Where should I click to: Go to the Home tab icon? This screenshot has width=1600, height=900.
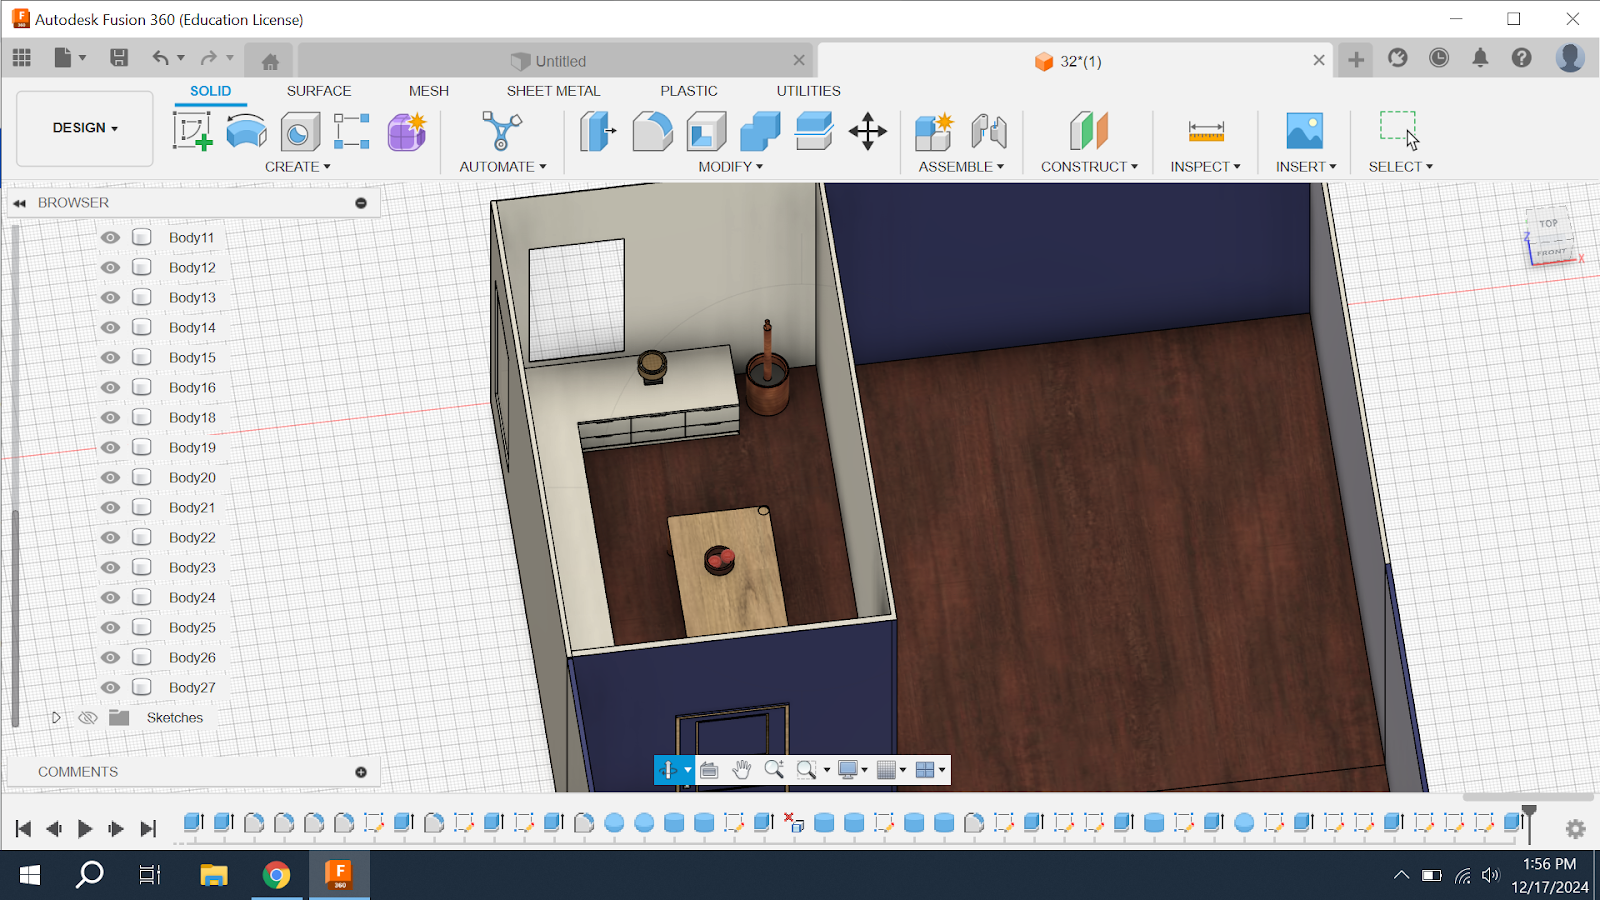point(270,61)
